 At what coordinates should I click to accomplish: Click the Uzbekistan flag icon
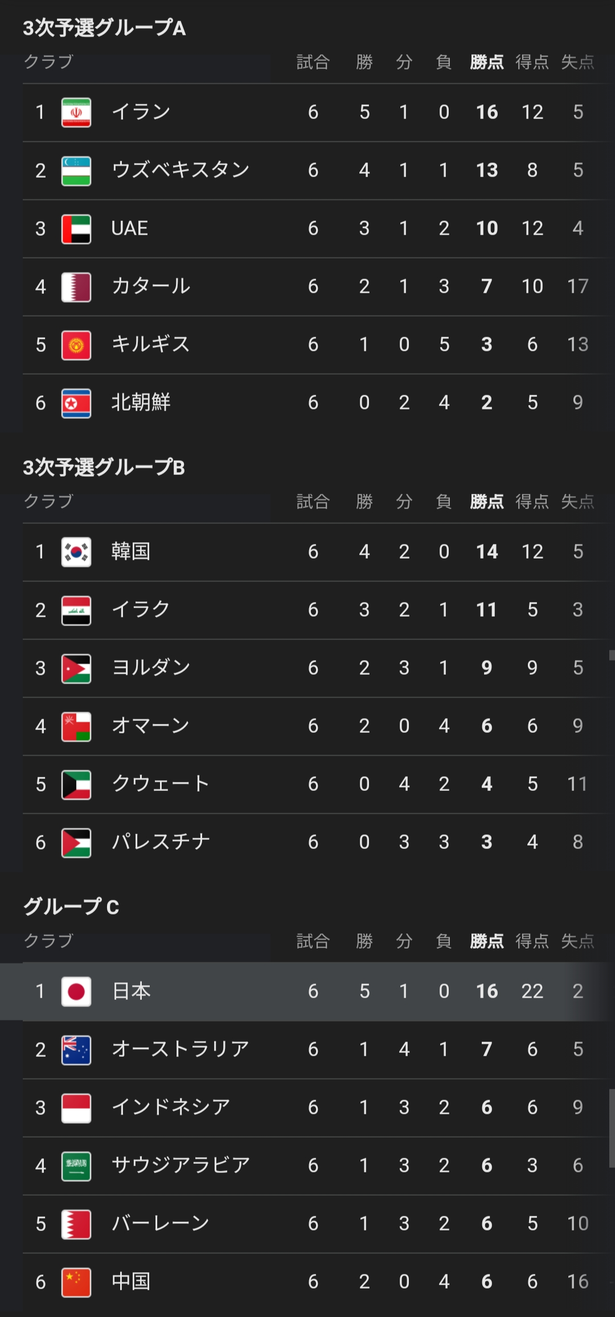[76, 170]
